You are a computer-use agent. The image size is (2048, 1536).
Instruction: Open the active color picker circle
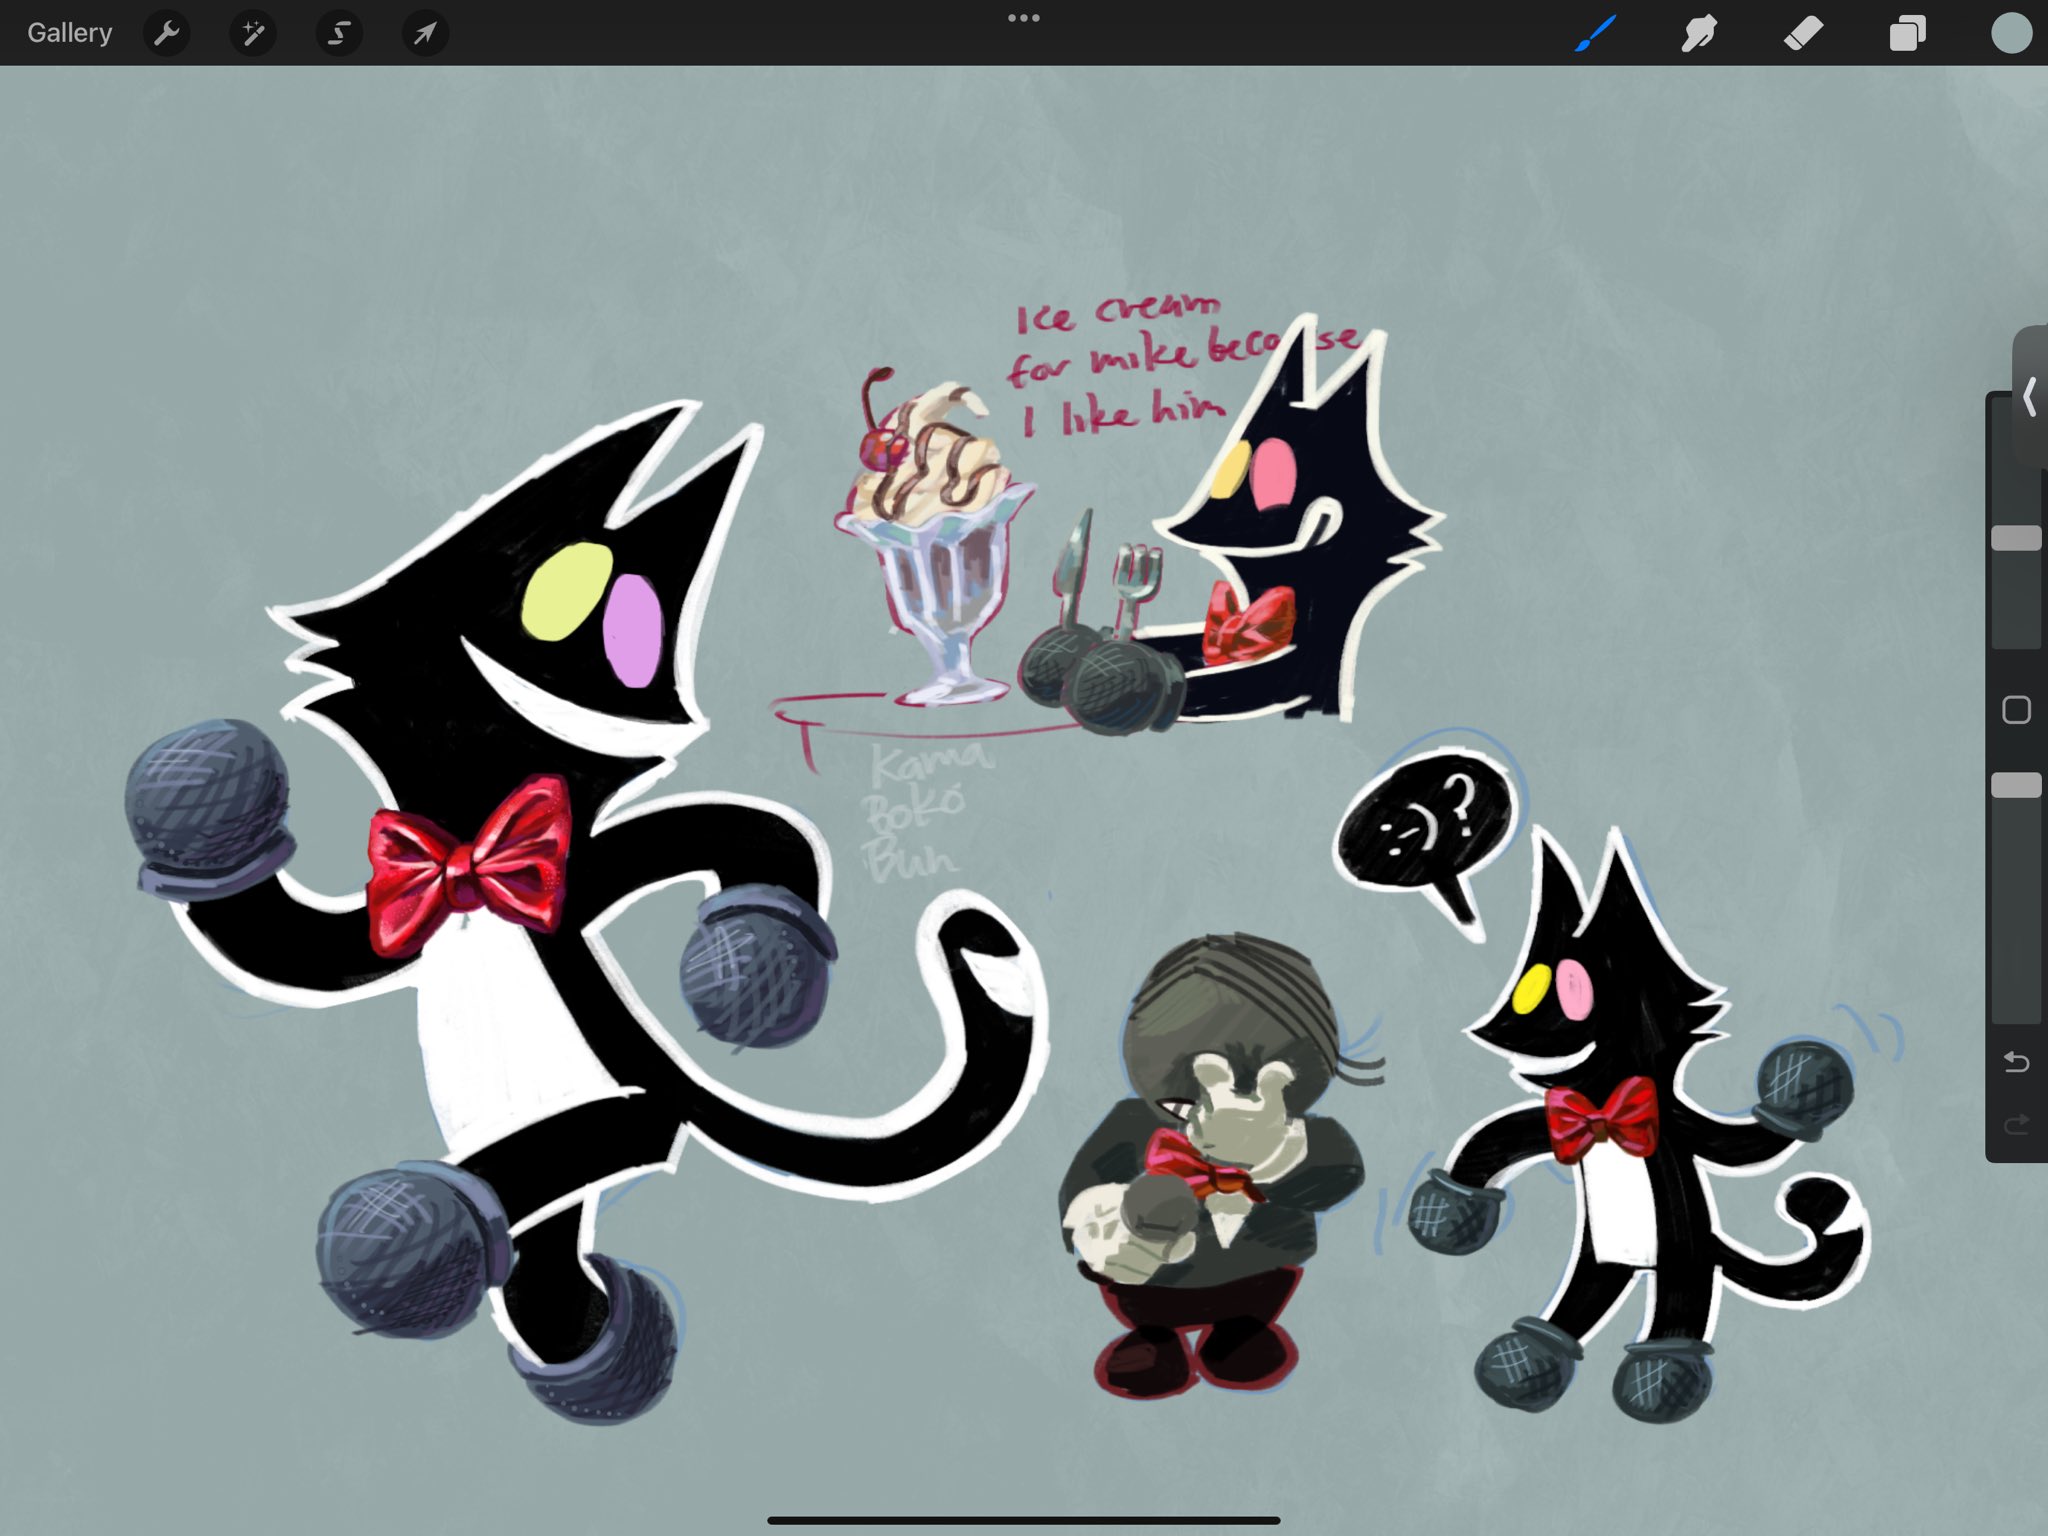pos(2011,33)
